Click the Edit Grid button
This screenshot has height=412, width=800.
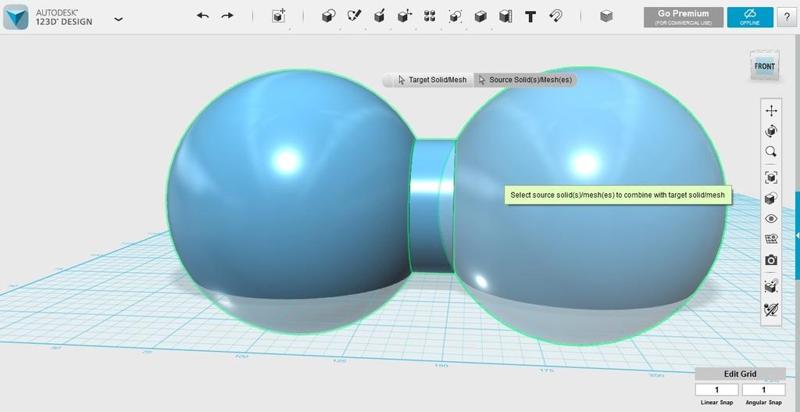coord(740,374)
